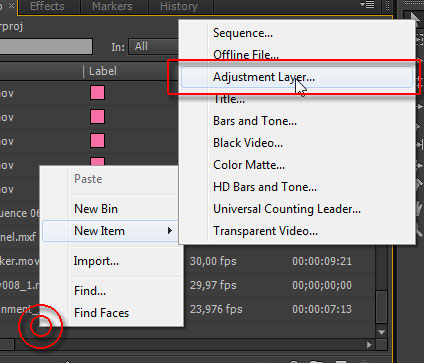Switch to the Effects tab
Screen dimensions: 424x363
pos(47,6)
